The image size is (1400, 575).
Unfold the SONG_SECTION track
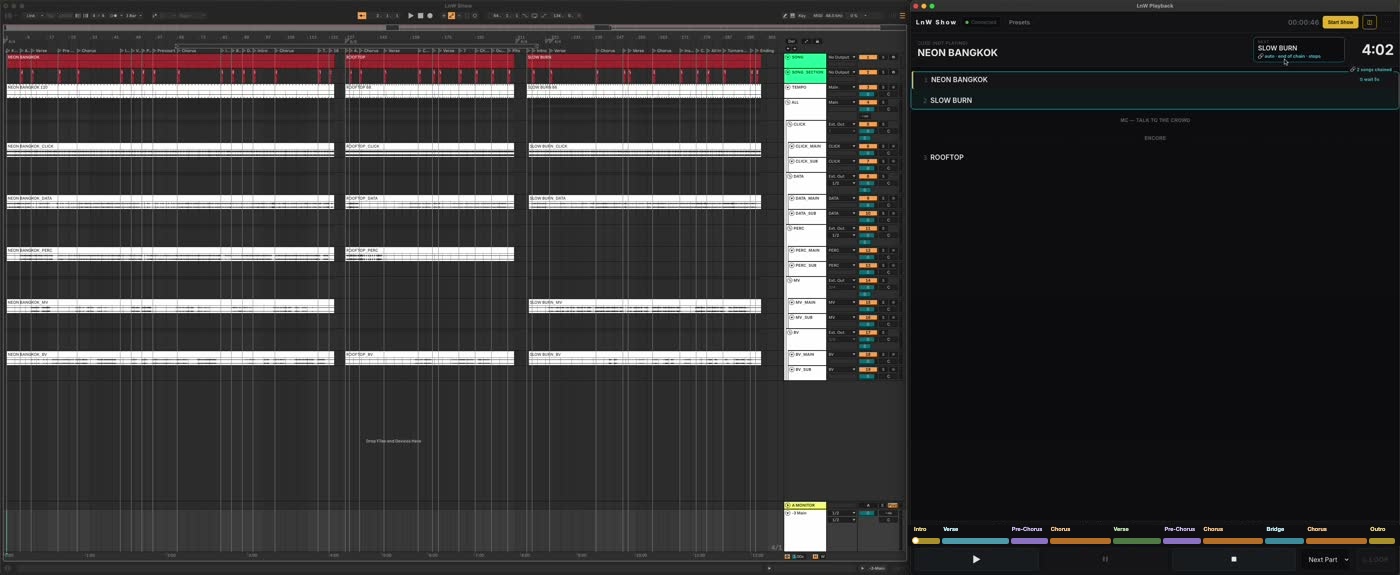[787, 72]
